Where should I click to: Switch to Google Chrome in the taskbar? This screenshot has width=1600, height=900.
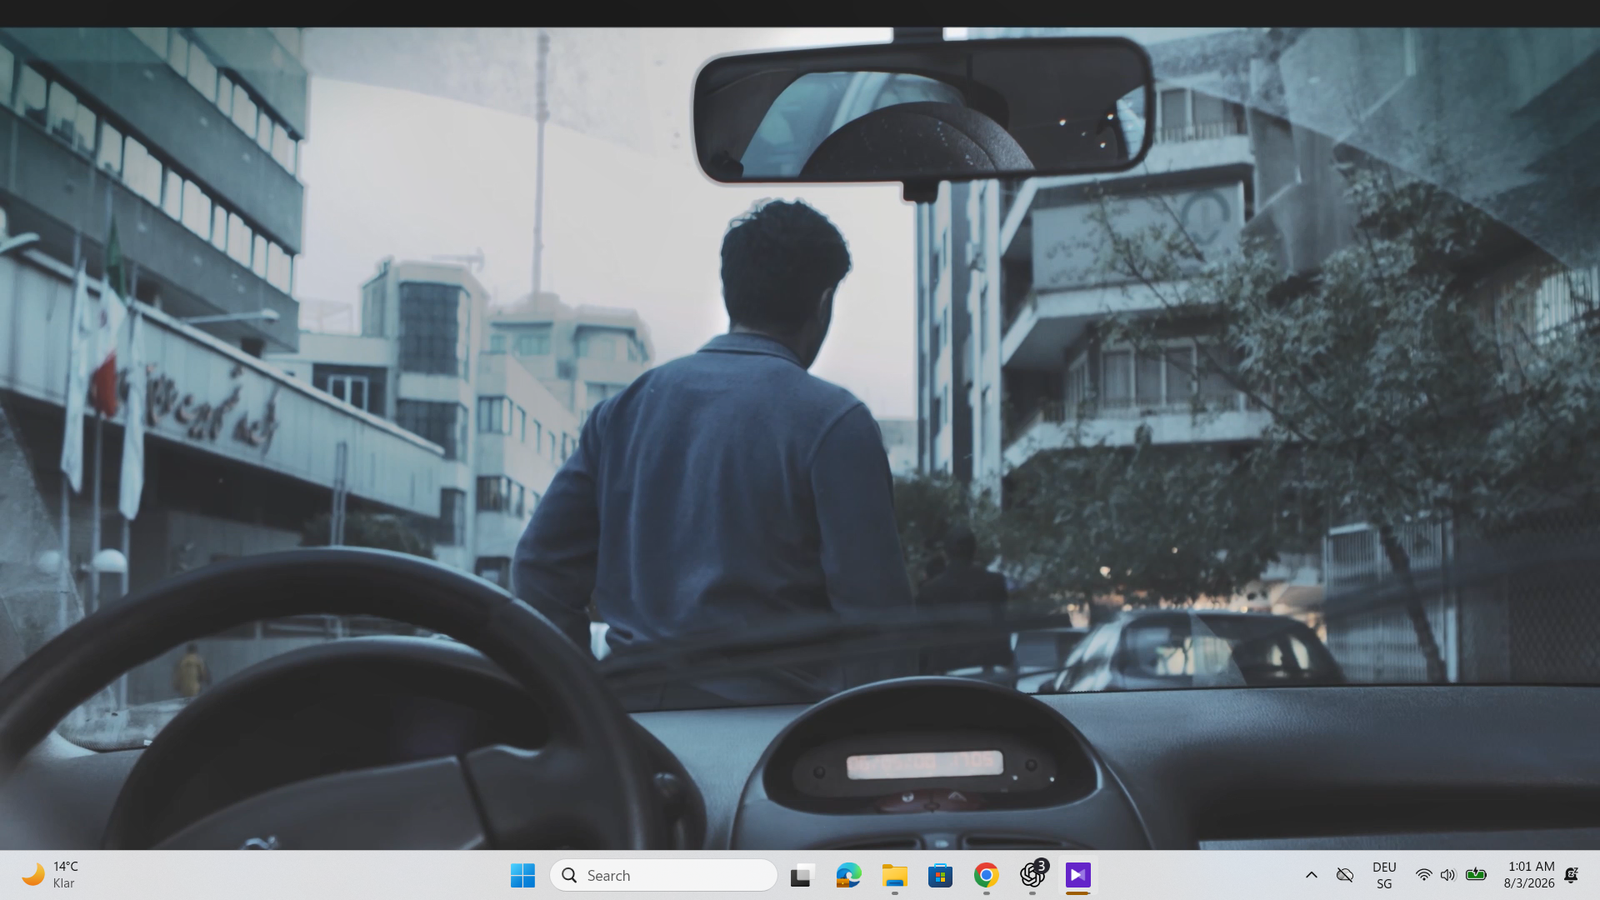click(986, 875)
